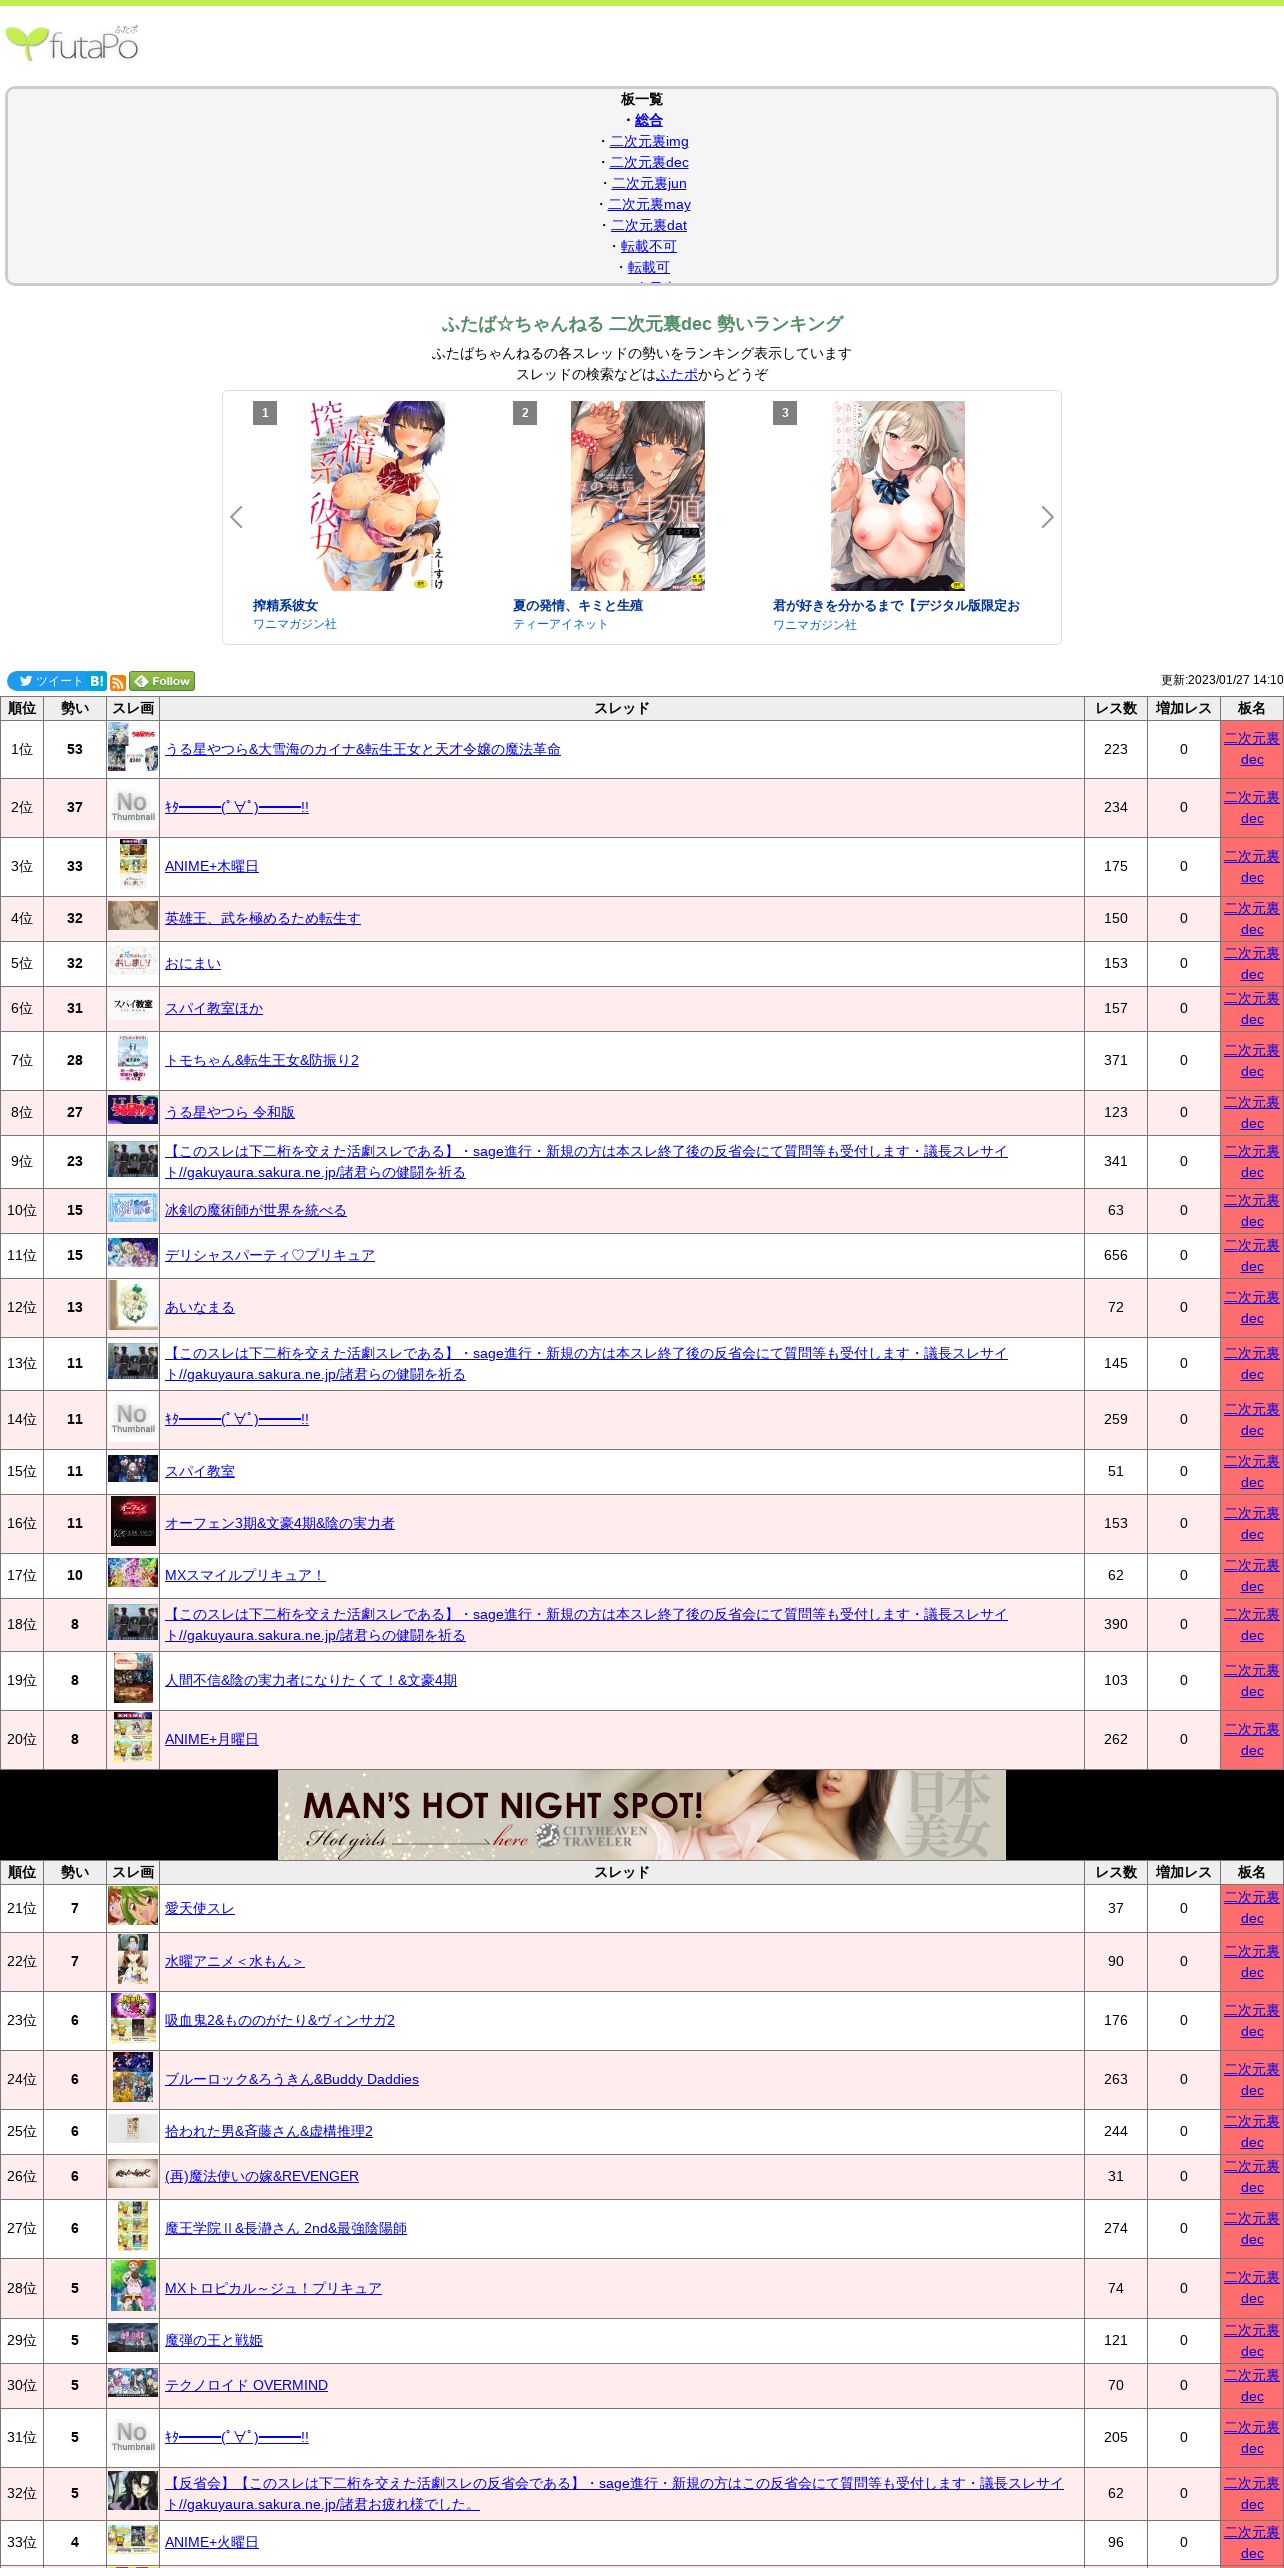Click the ふたポ search link
Viewport: 1284px width, 2568px height.
(677, 374)
